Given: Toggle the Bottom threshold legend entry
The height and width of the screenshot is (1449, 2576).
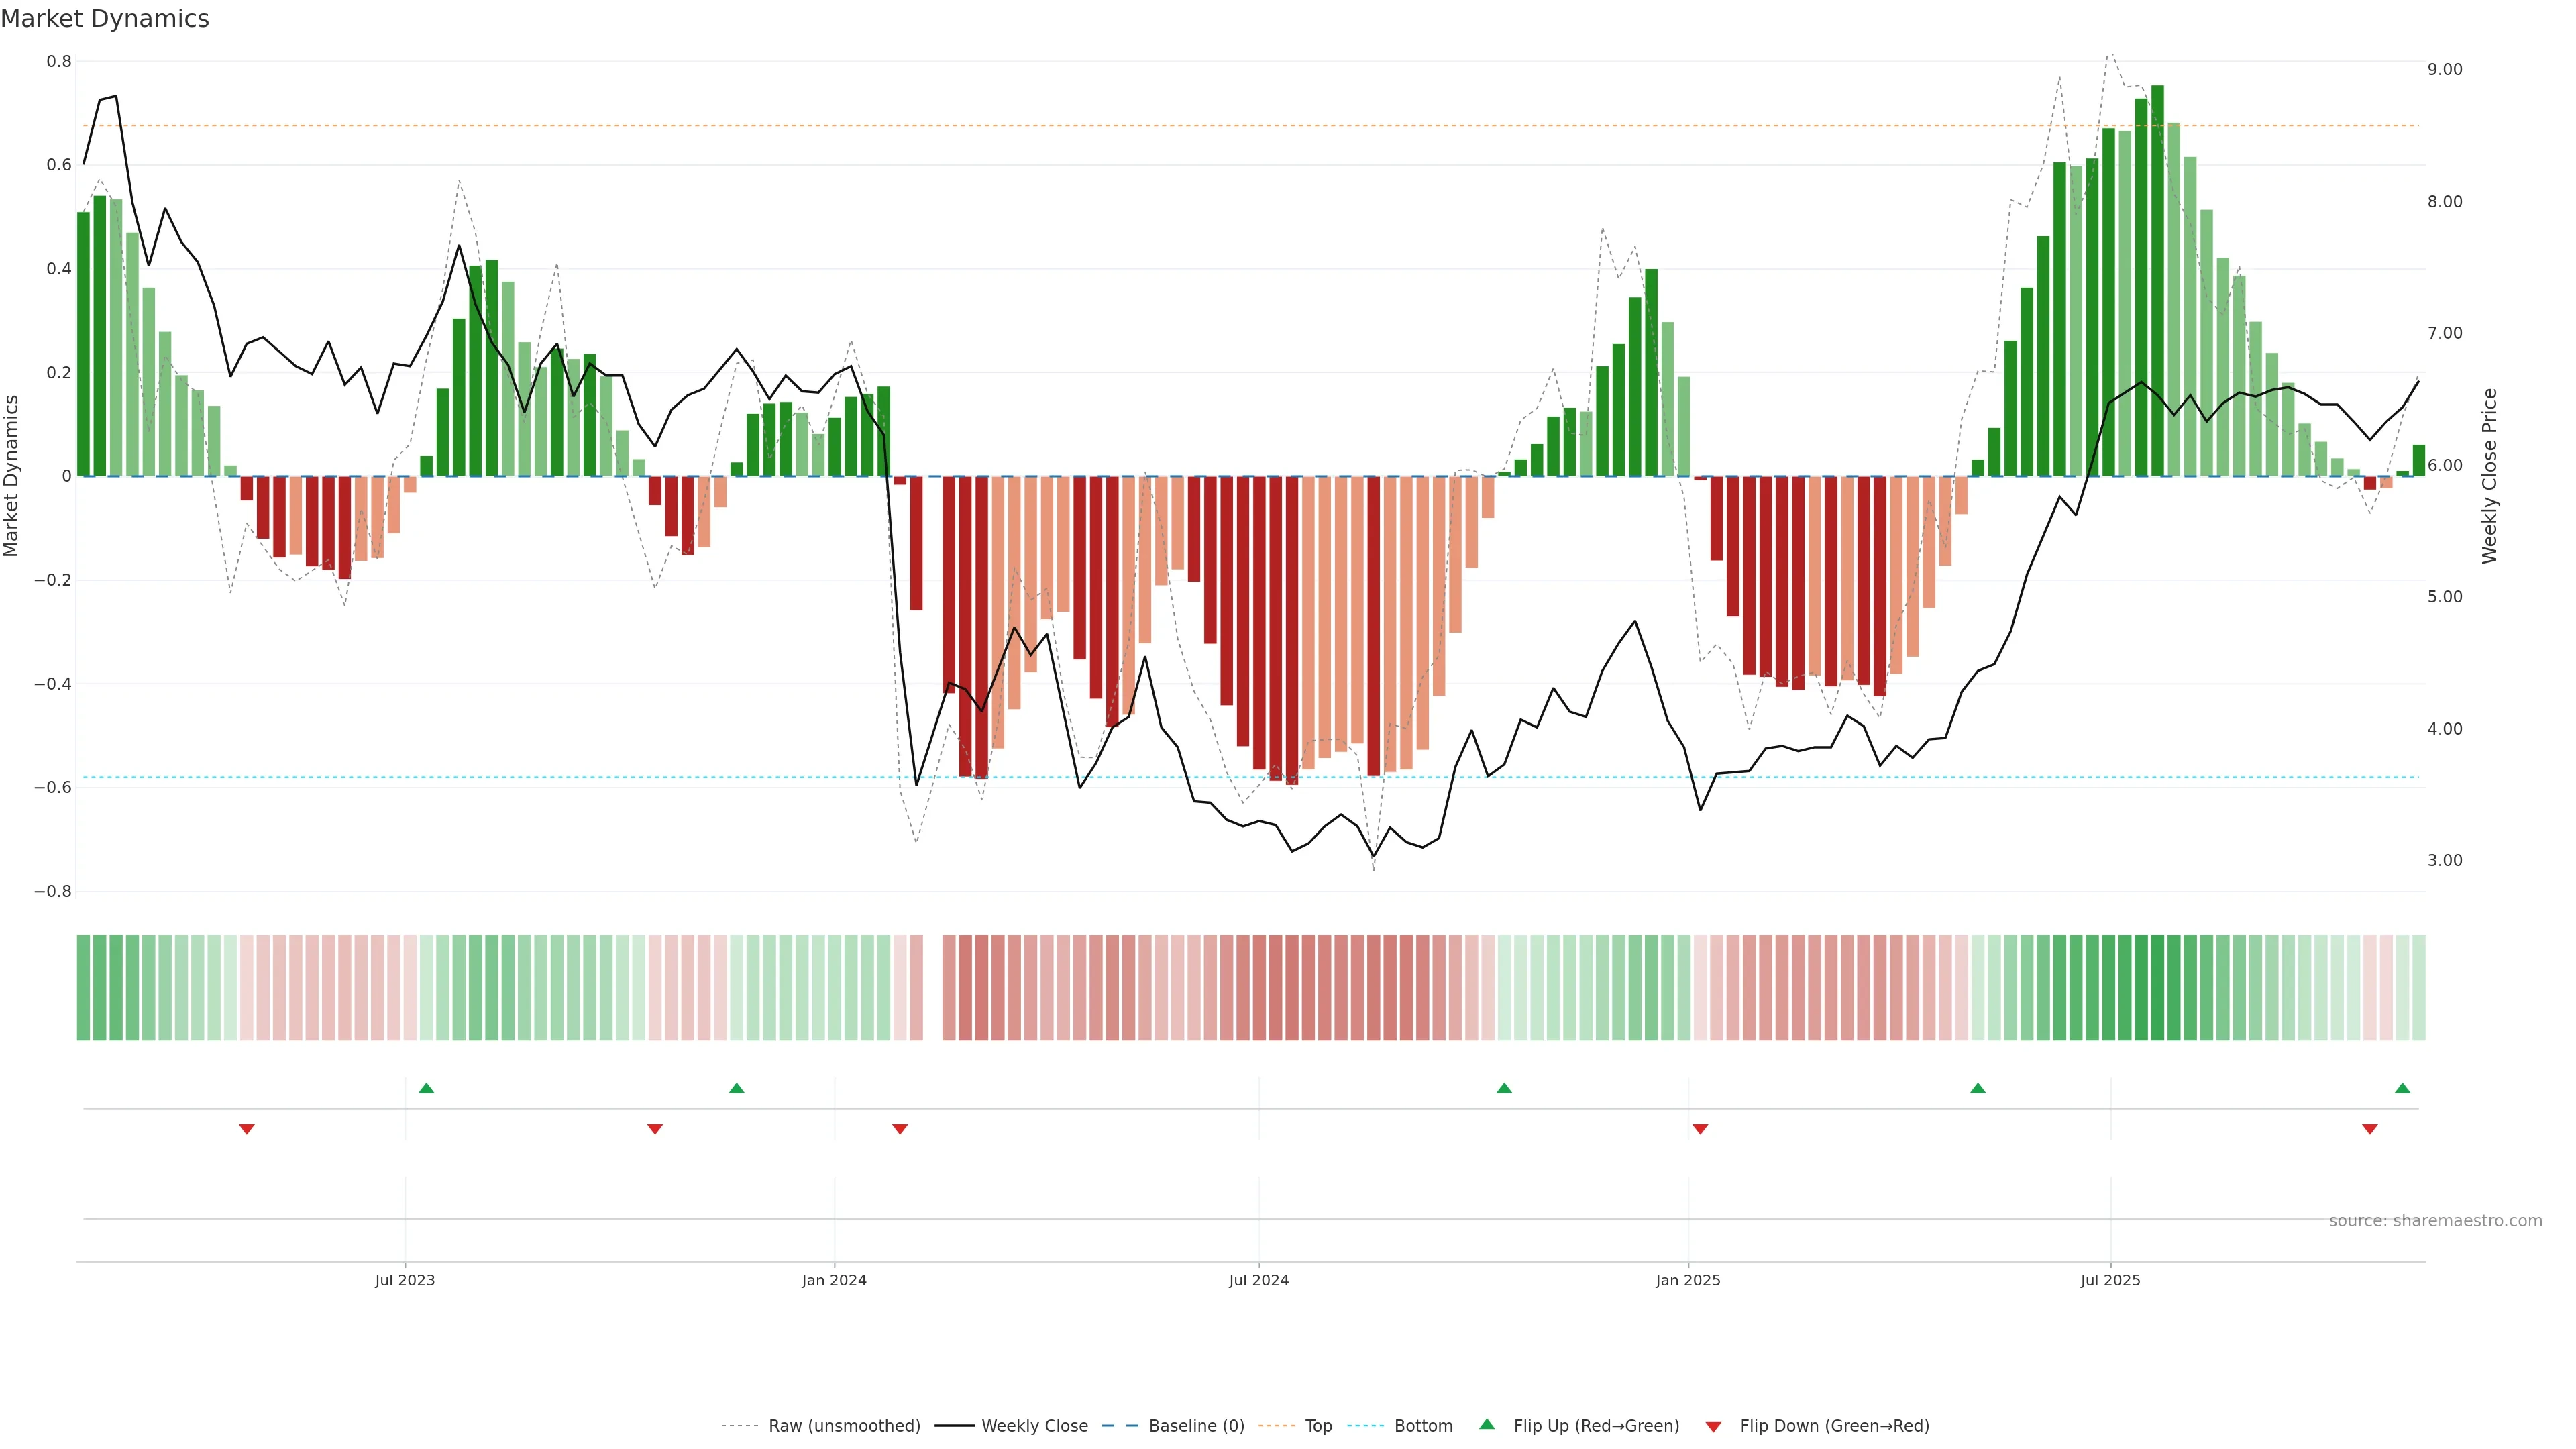Looking at the screenshot, I should [x=1423, y=1426].
